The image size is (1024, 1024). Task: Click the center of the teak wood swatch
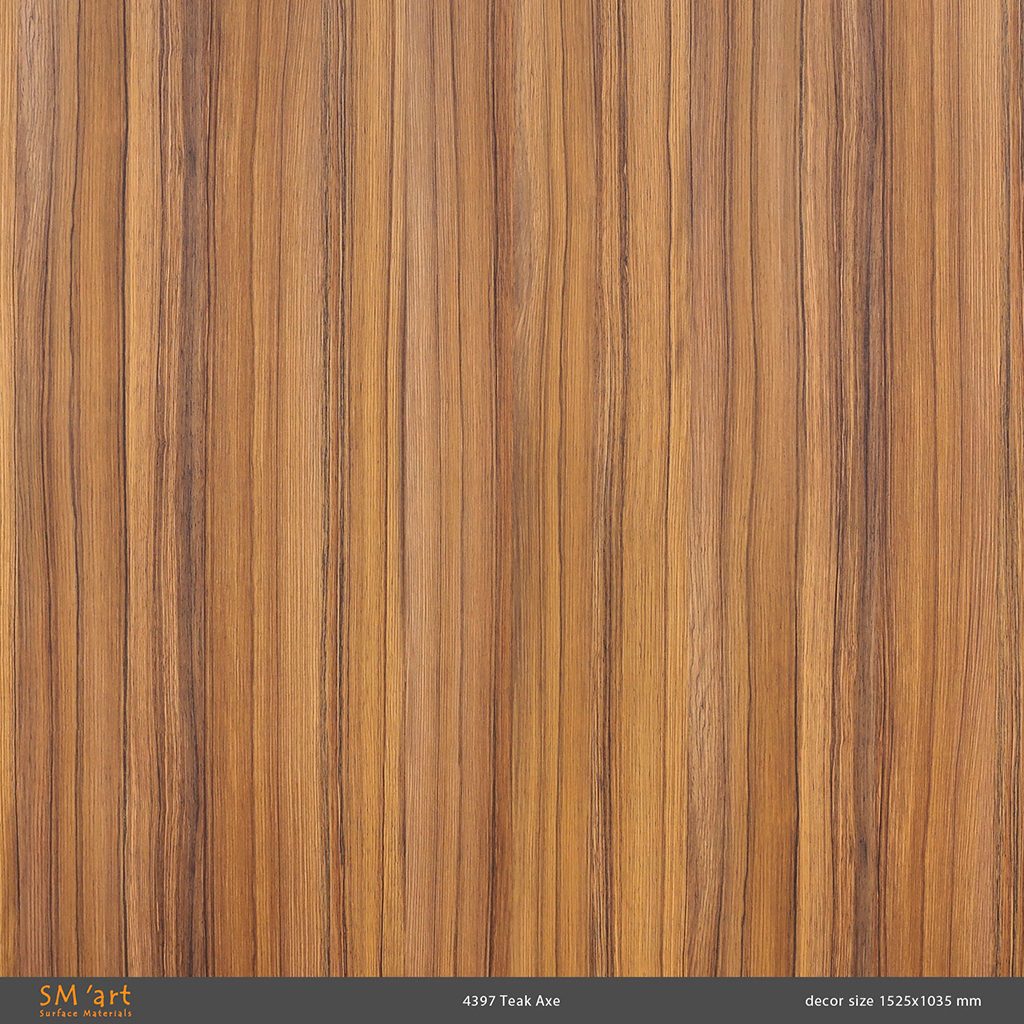(x=512, y=490)
